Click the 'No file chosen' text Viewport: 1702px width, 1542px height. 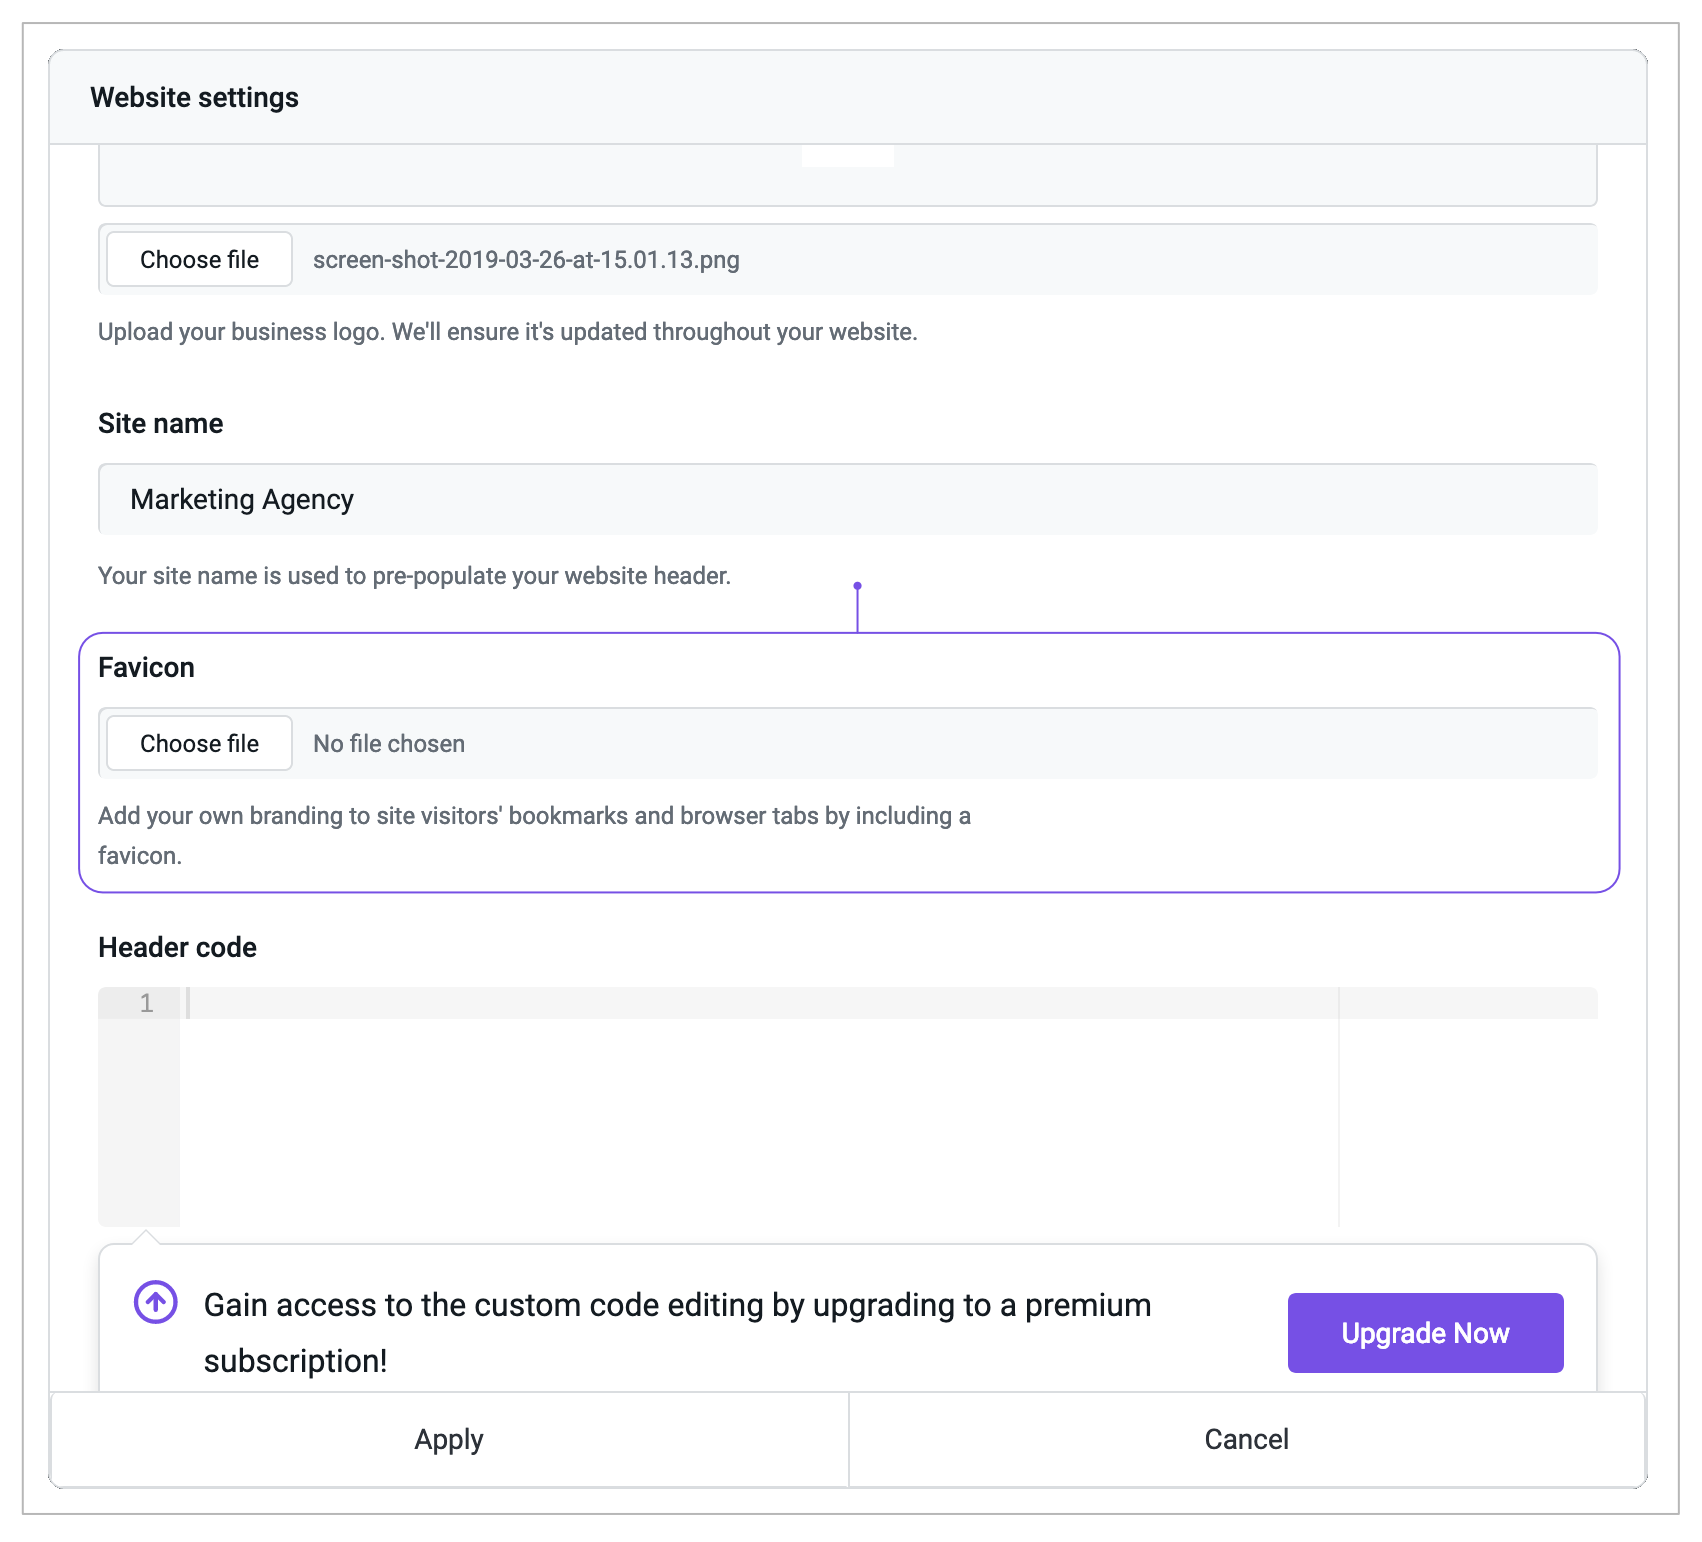pyautogui.click(x=389, y=744)
